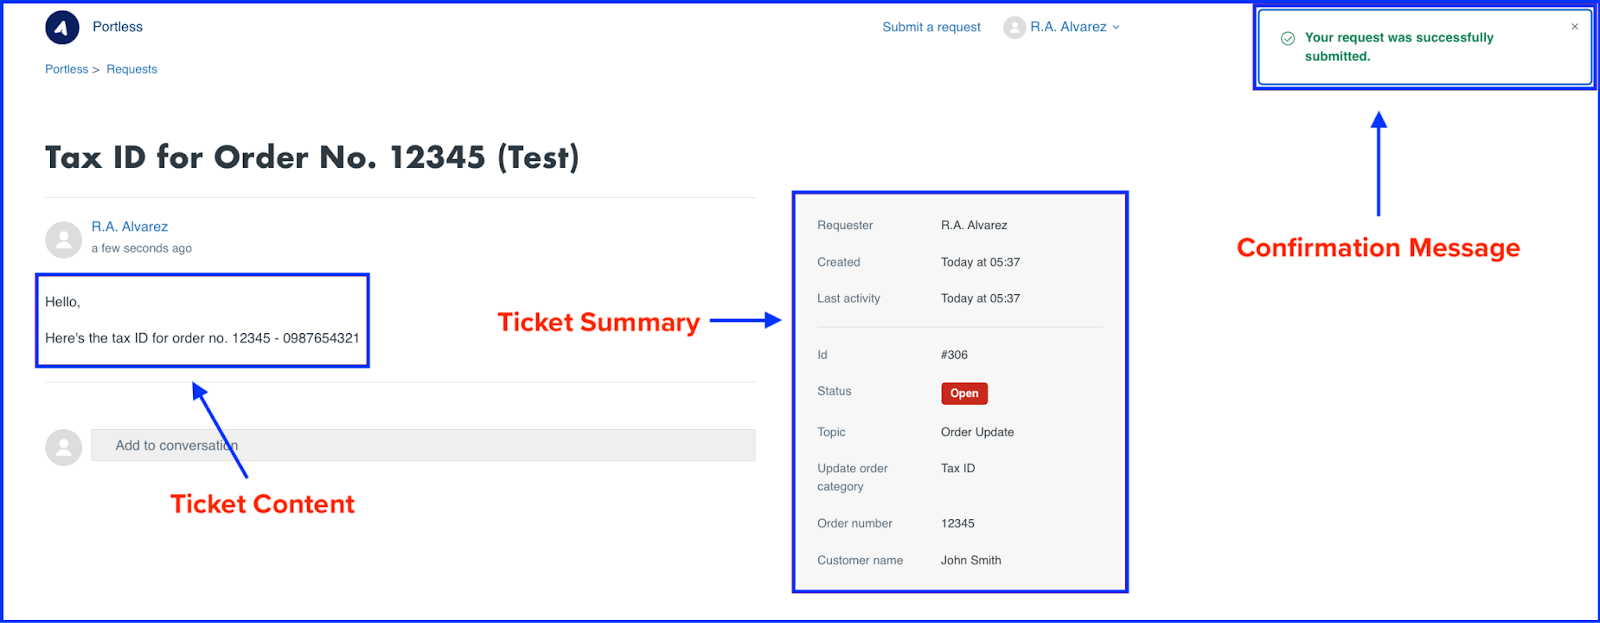Screen dimensions: 1600x623
Task: Click the R.A. Alvarez author name link
Action: (x=130, y=227)
